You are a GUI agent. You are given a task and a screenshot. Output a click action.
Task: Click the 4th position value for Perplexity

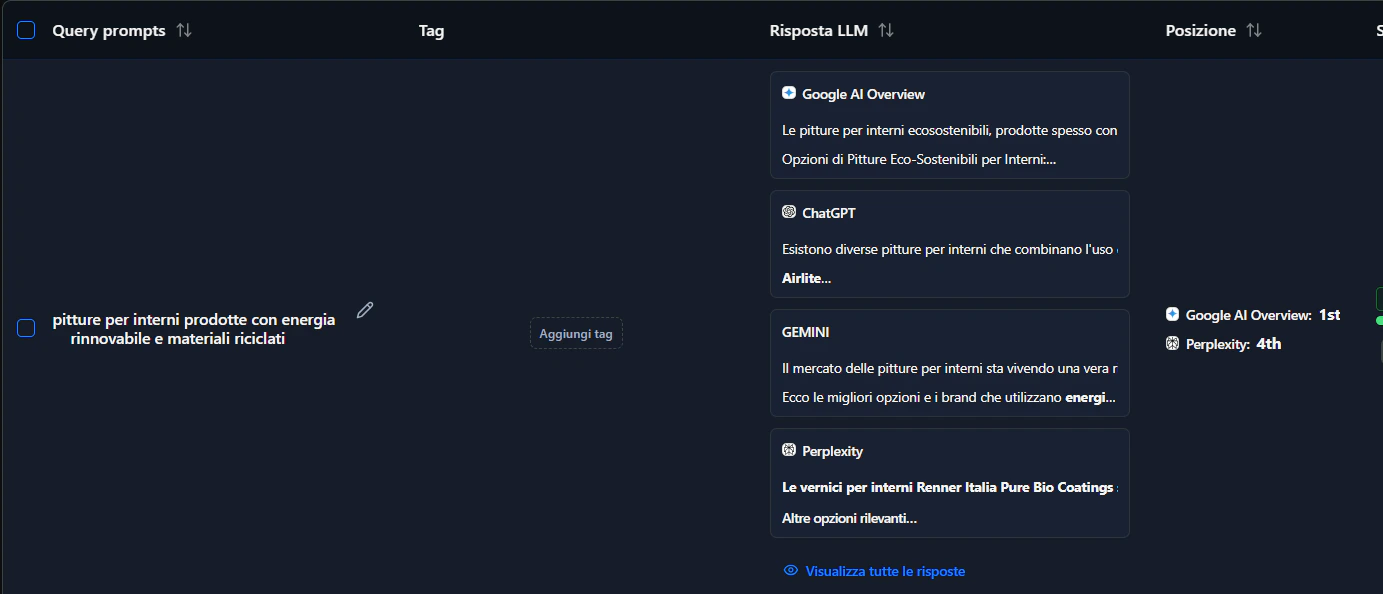[x=1269, y=343]
